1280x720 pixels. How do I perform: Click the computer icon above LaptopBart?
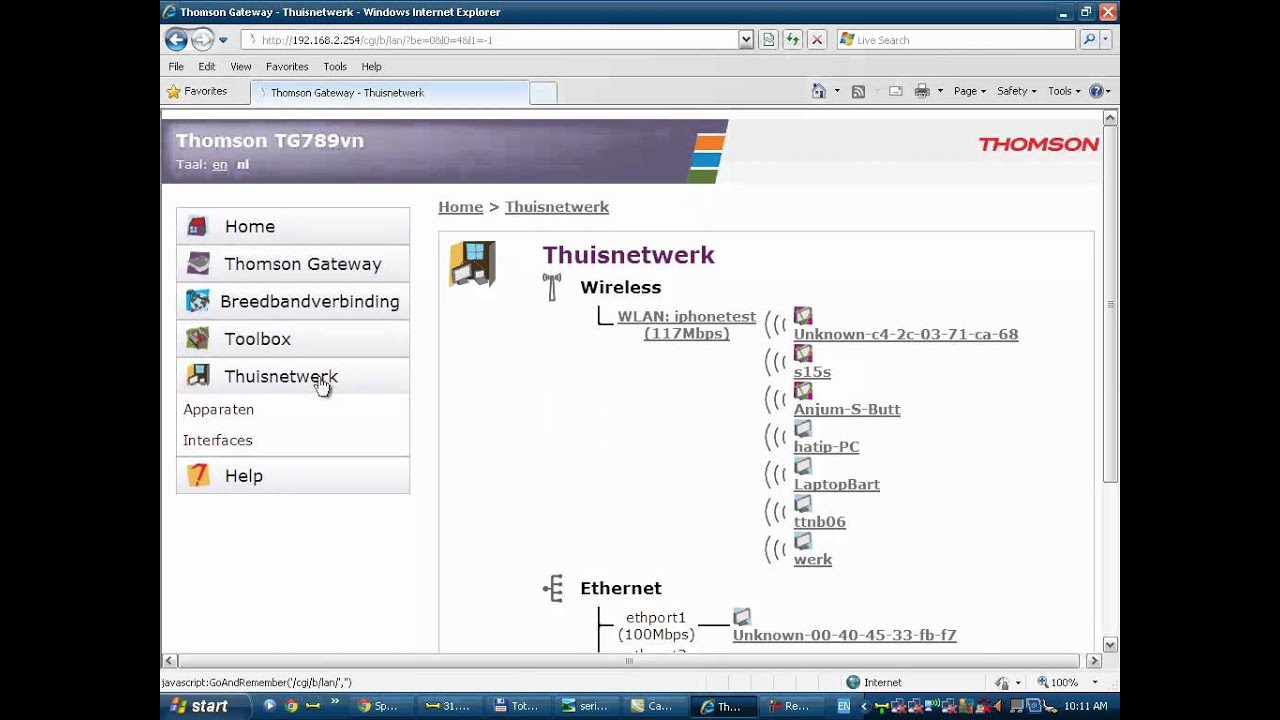tap(803, 466)
